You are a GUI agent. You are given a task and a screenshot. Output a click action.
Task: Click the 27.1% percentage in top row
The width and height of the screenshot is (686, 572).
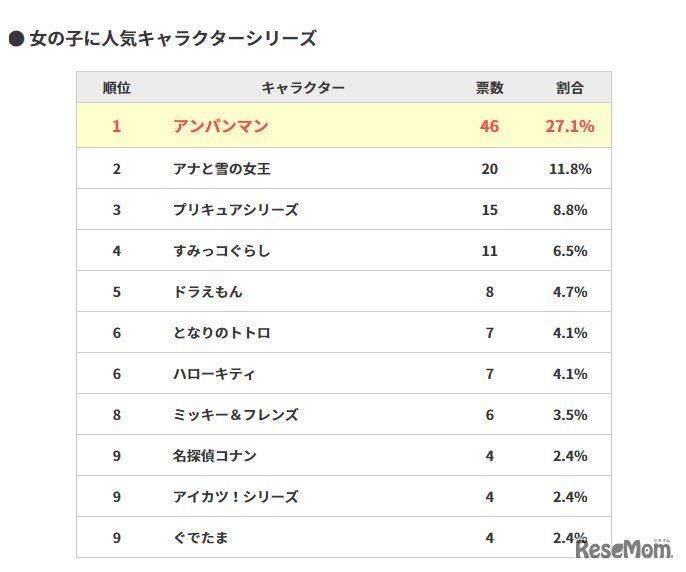570,126
